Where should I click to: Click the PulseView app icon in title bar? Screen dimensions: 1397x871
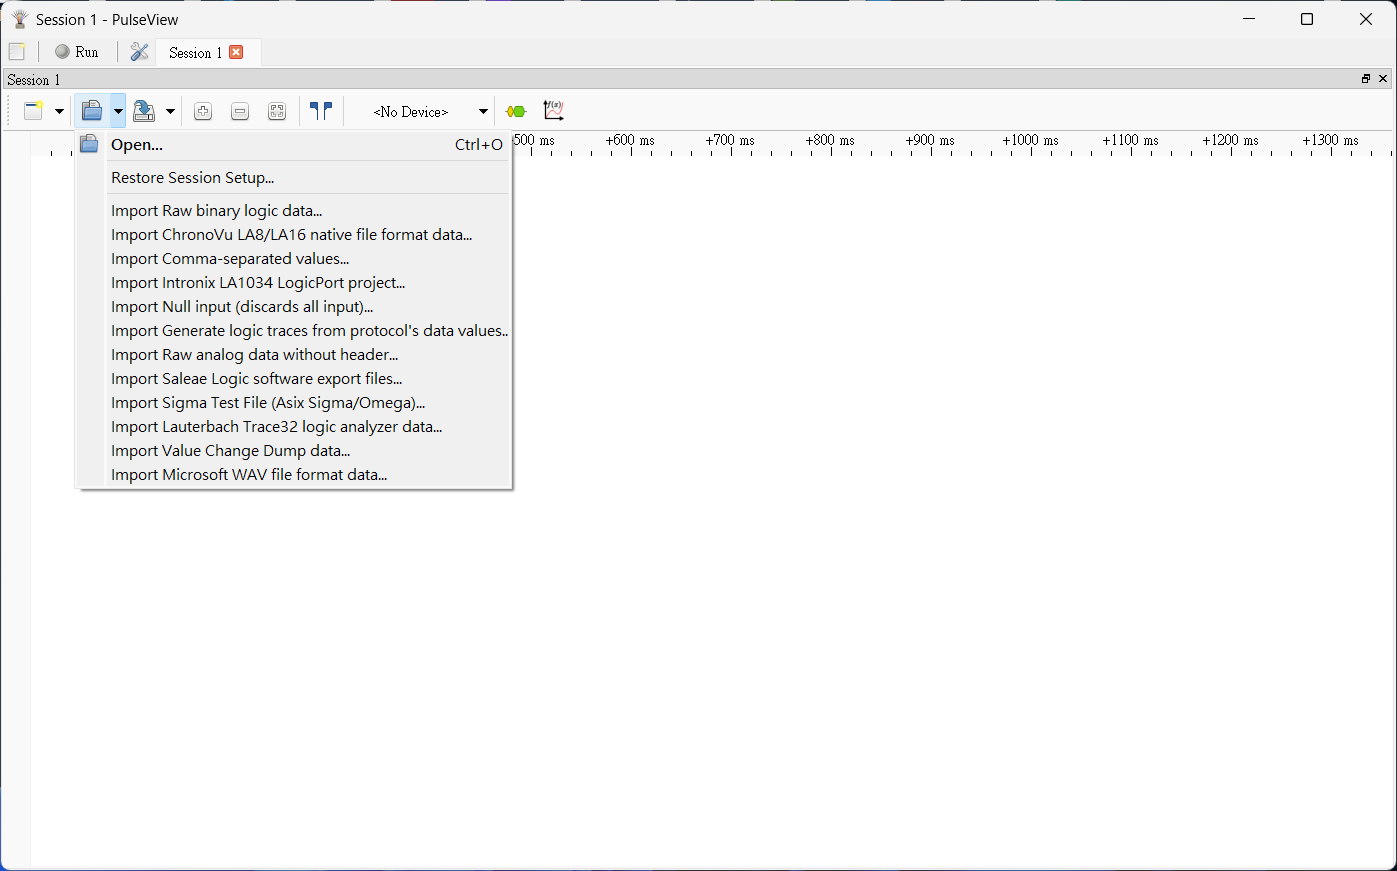tap(19, 19)
